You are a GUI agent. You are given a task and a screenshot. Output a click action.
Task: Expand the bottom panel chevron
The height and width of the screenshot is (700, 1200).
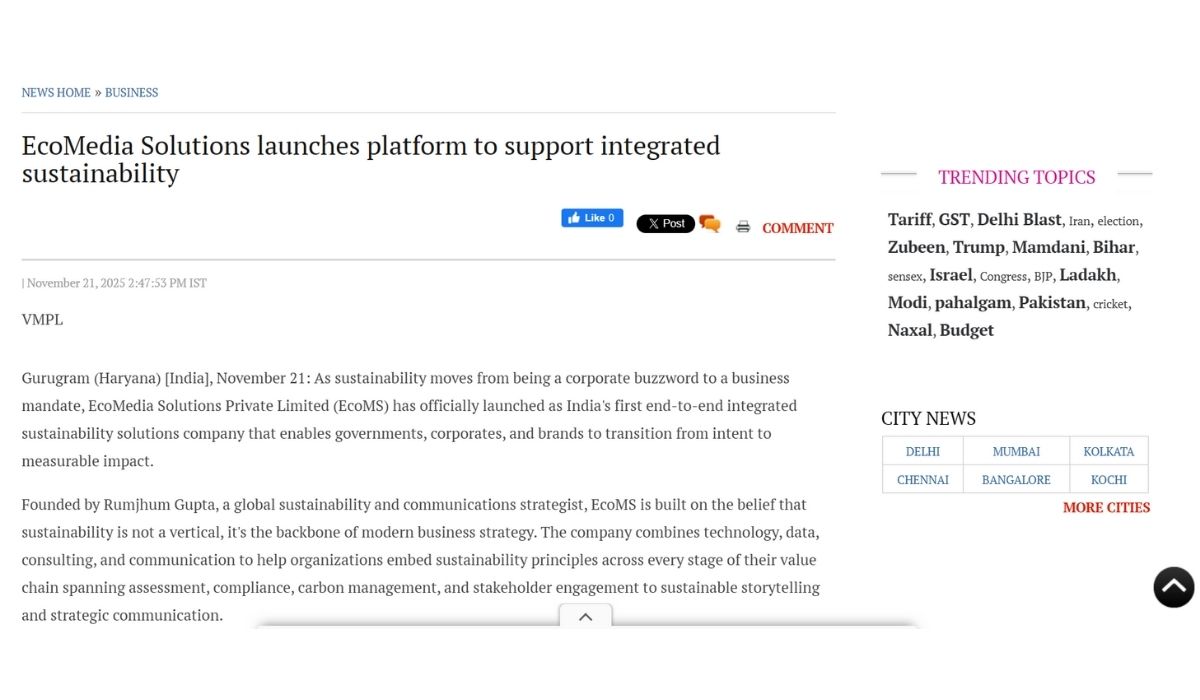[x=586, y=617]
